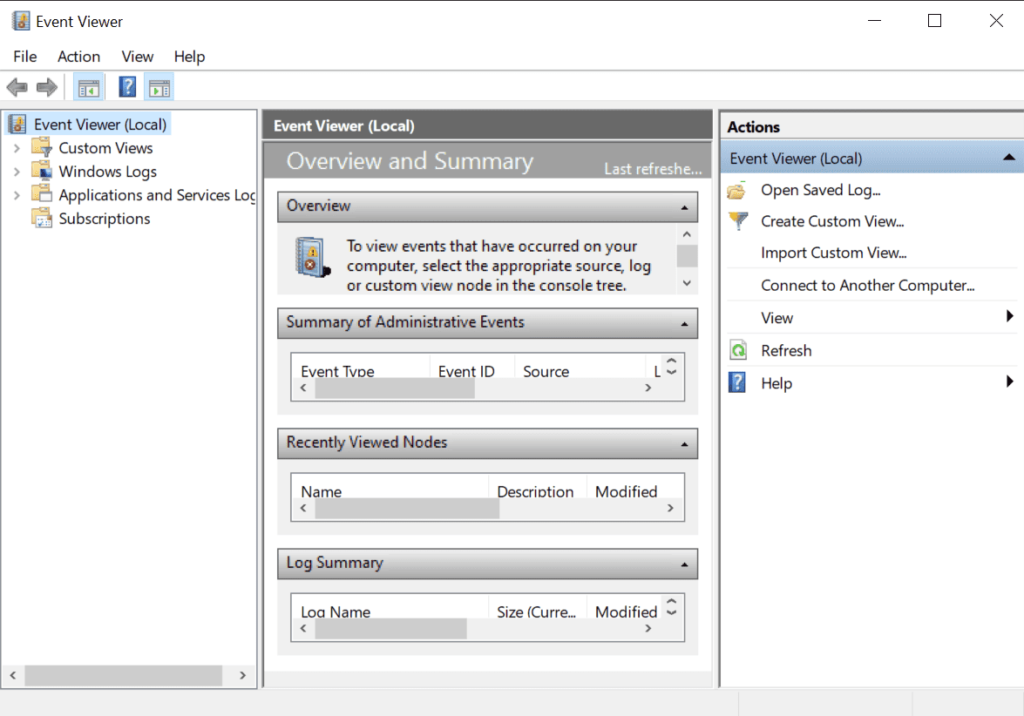This screenshot has height=716, width=1024.
Task: Click Refresh in the Actions pane
Action: coord(786,351)
